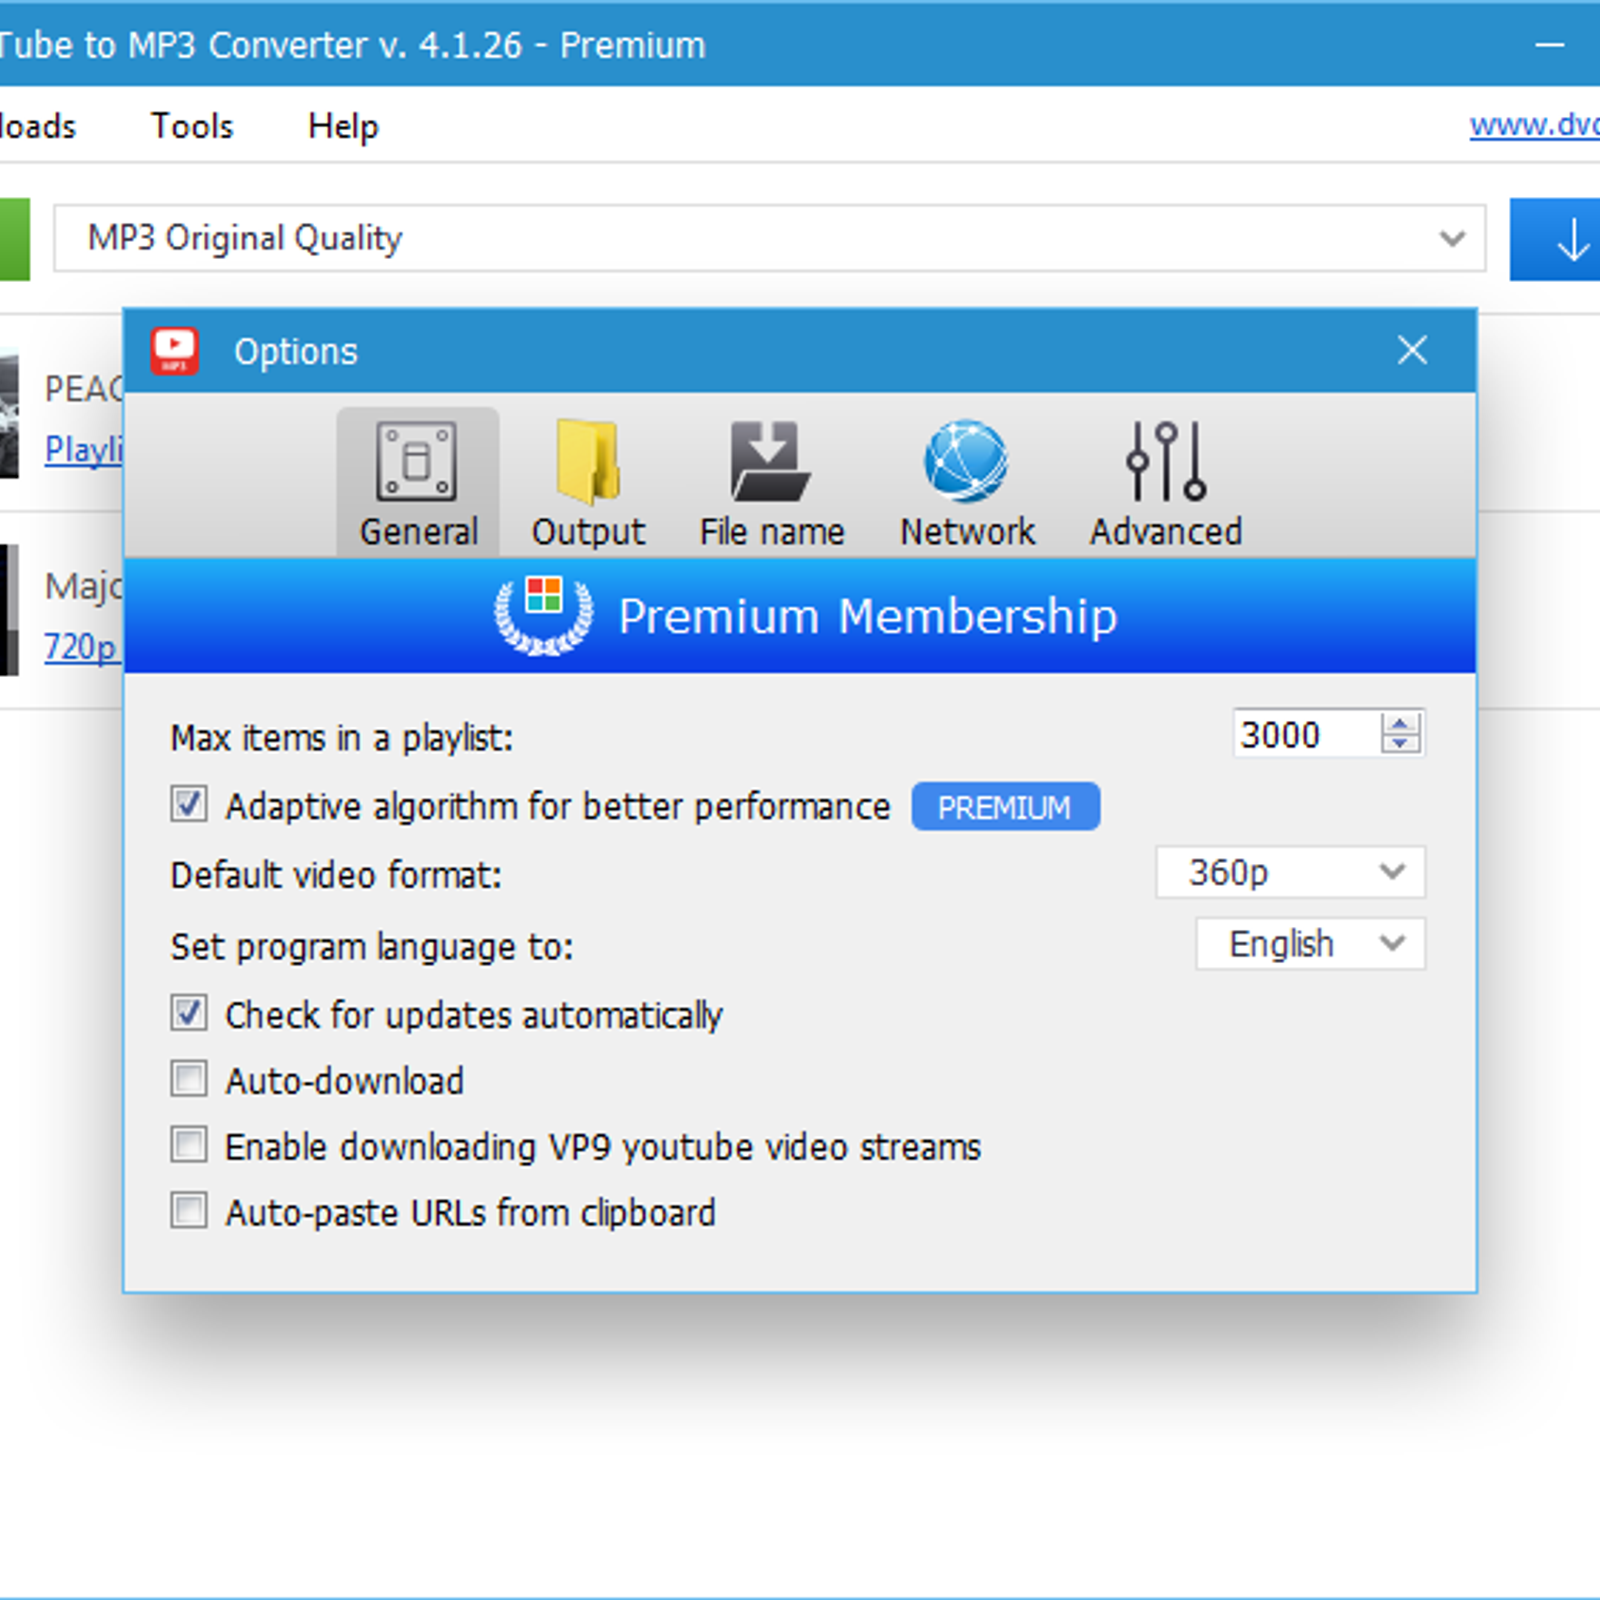Toggle Check for updates automatically checkbox

coord(189,1013)
